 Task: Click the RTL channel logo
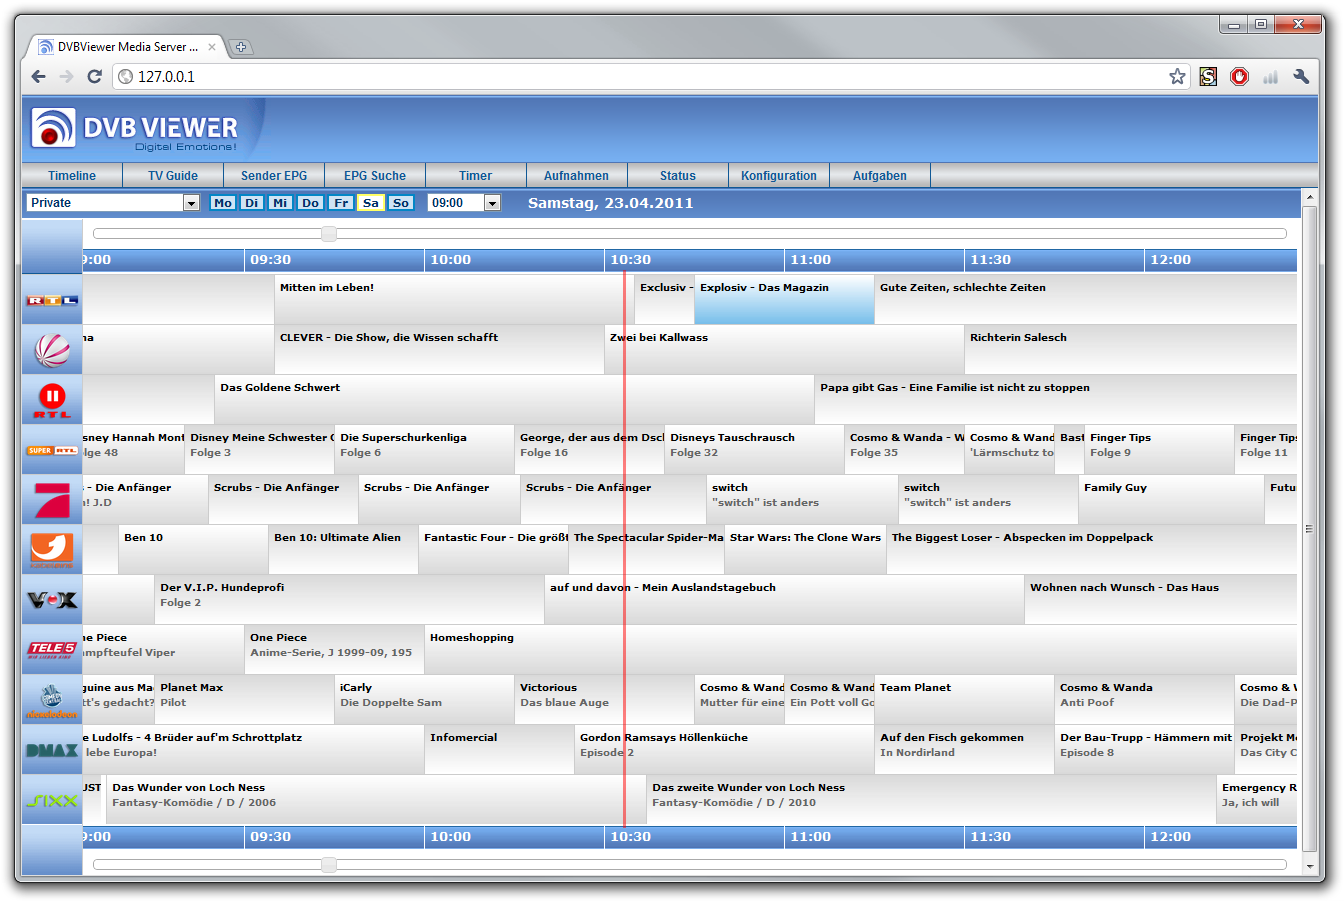click(52, 300)
